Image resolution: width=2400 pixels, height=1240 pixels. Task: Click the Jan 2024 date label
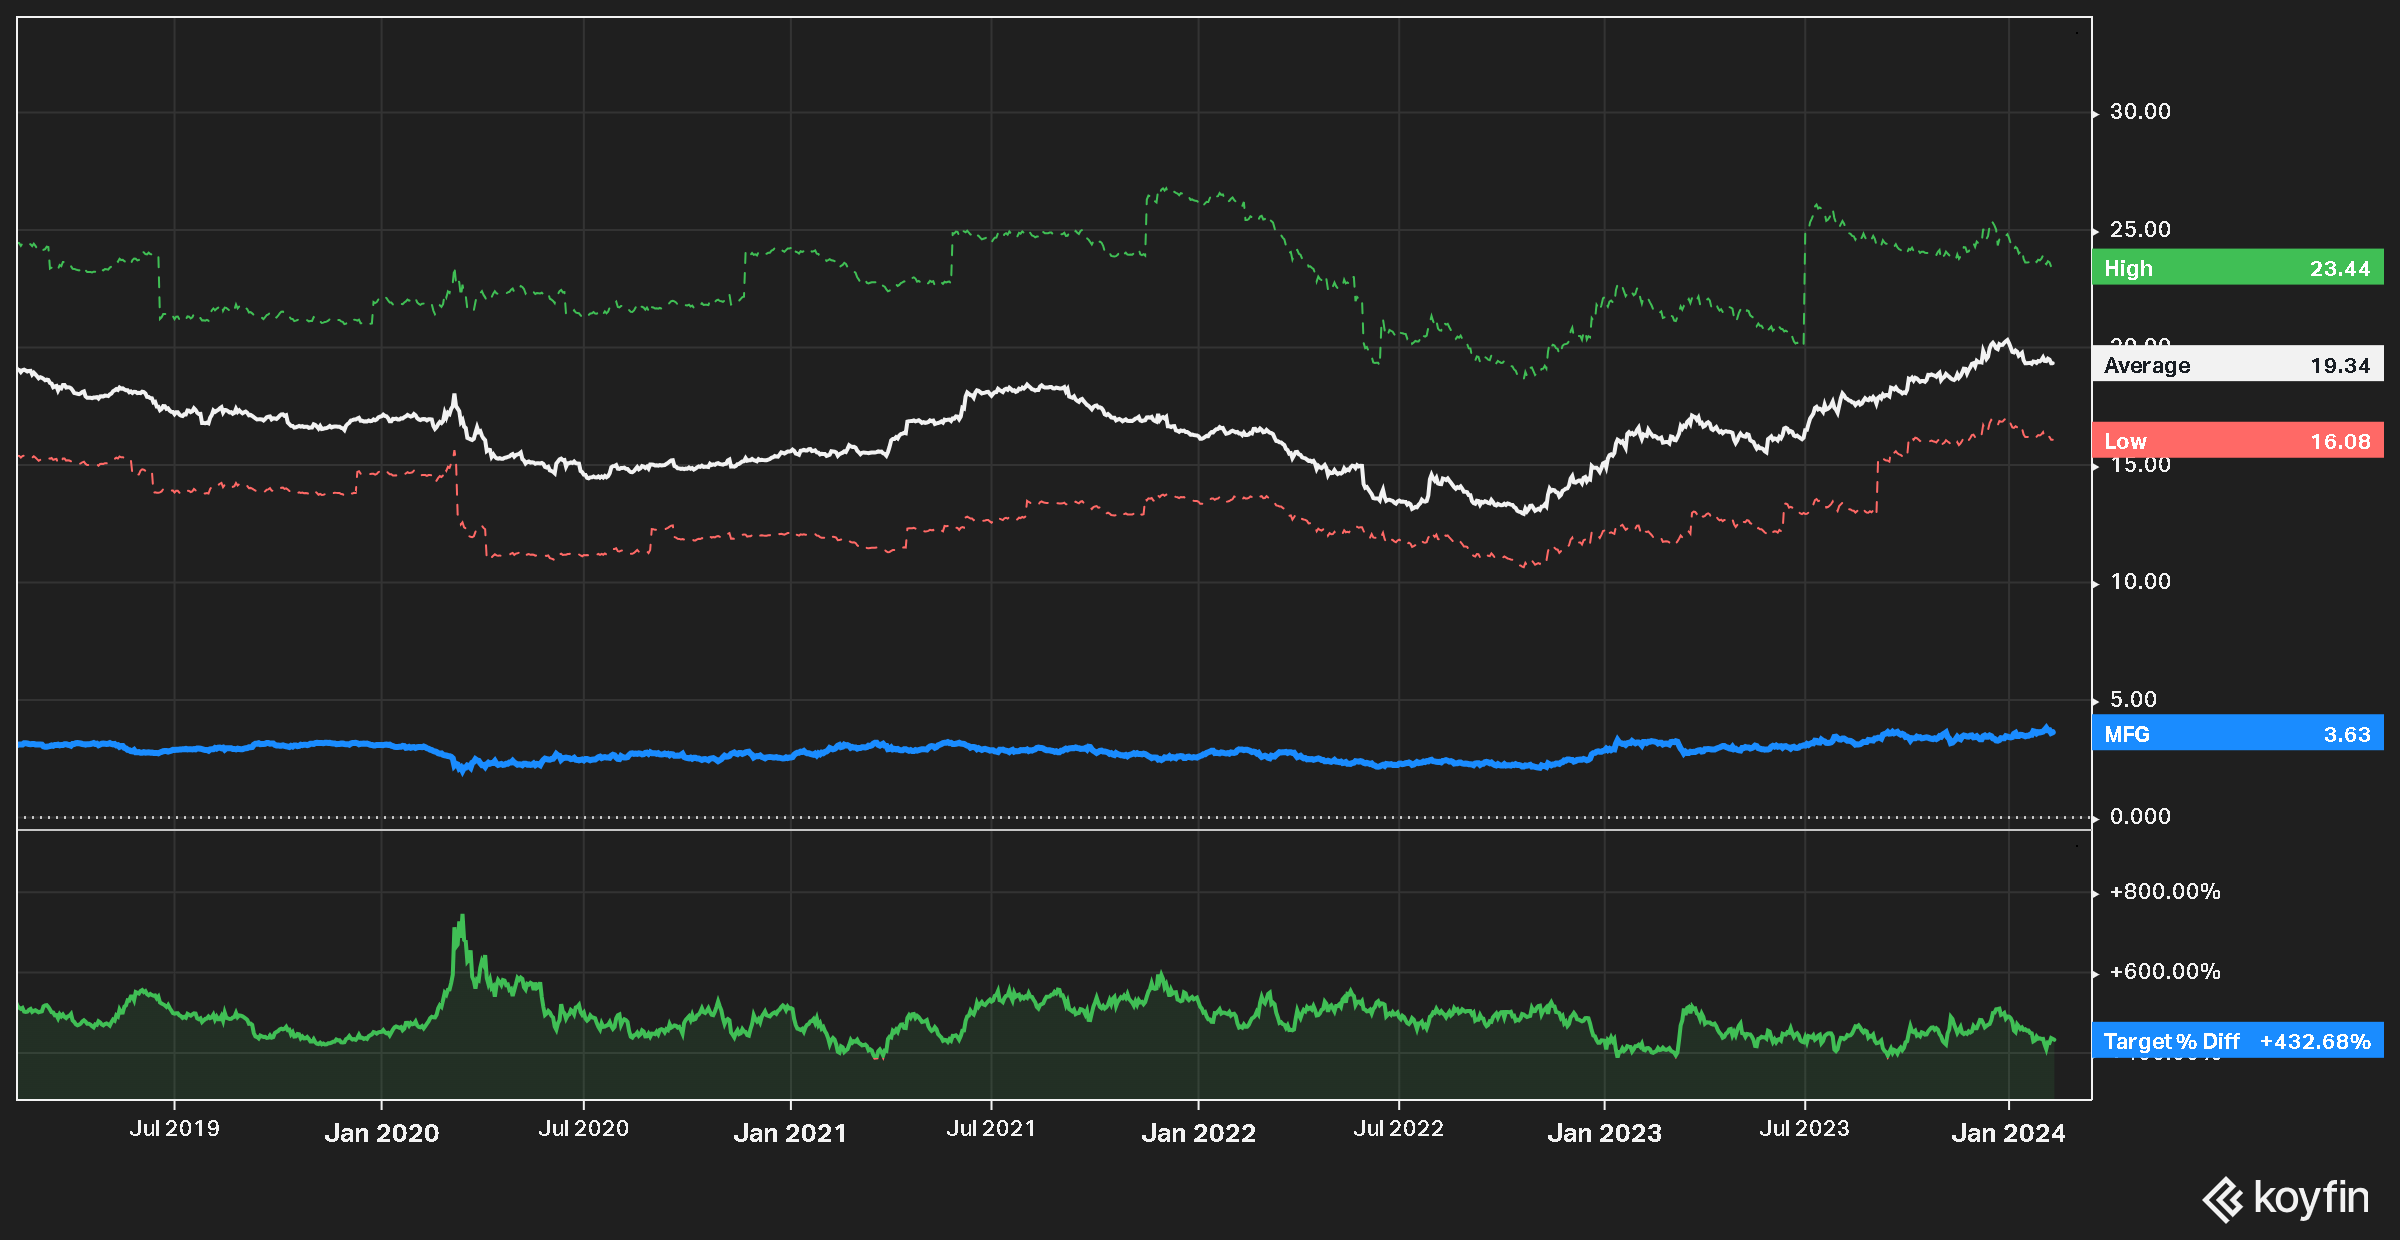click(2008, 1133)
